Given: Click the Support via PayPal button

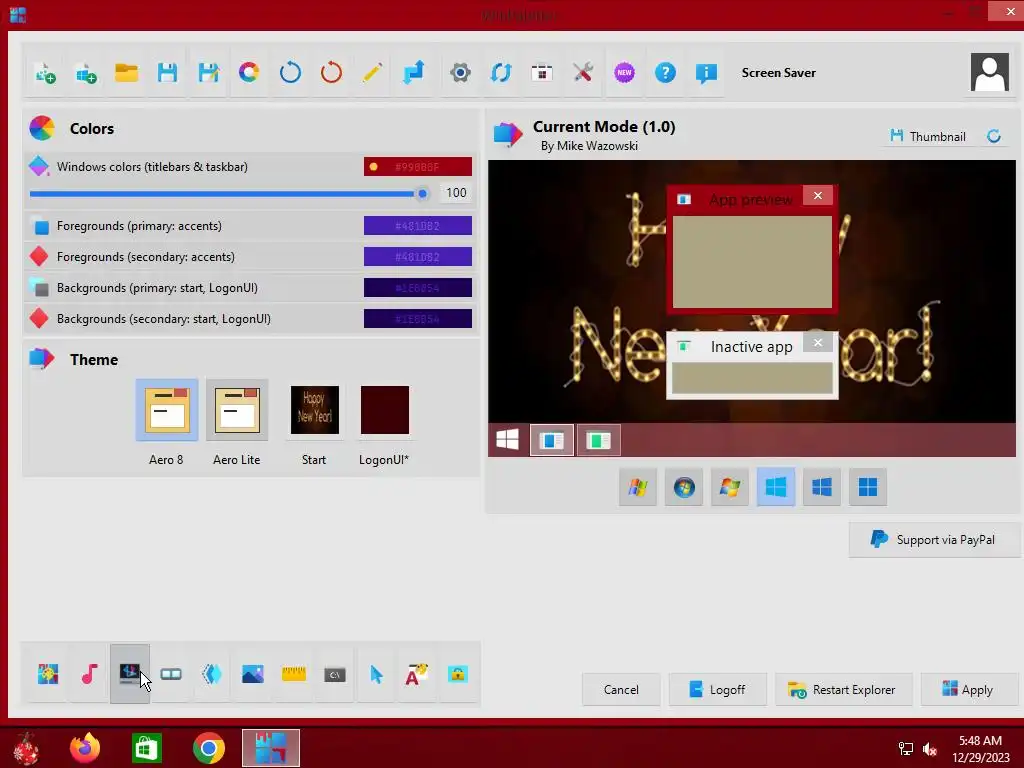Looking at the screenshot, I should 933,539.
